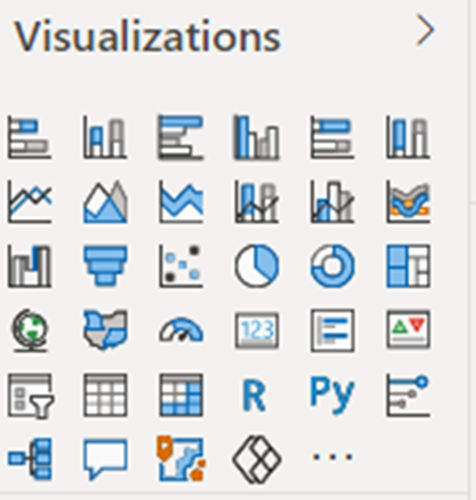Add a Scatter chart visual
The height and width of the screenshot is (500, 476).
(x=181, y=266)
